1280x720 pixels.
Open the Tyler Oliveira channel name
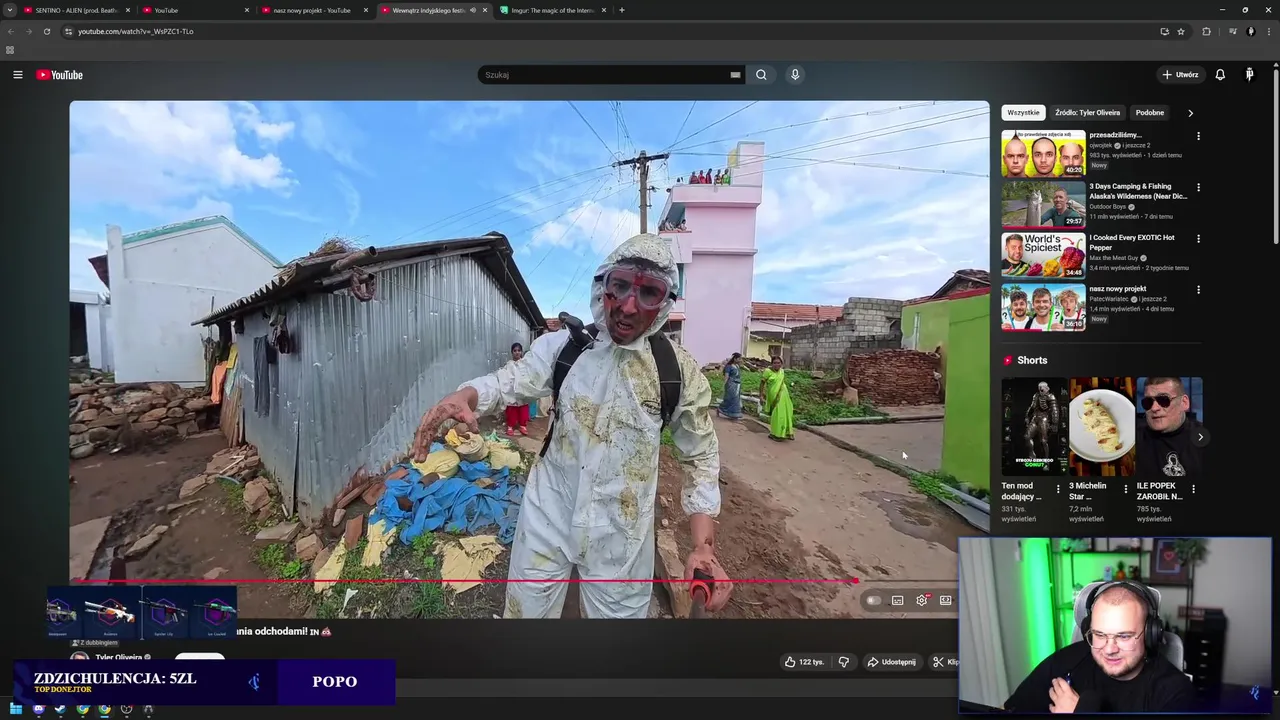[x=118, y=658]
